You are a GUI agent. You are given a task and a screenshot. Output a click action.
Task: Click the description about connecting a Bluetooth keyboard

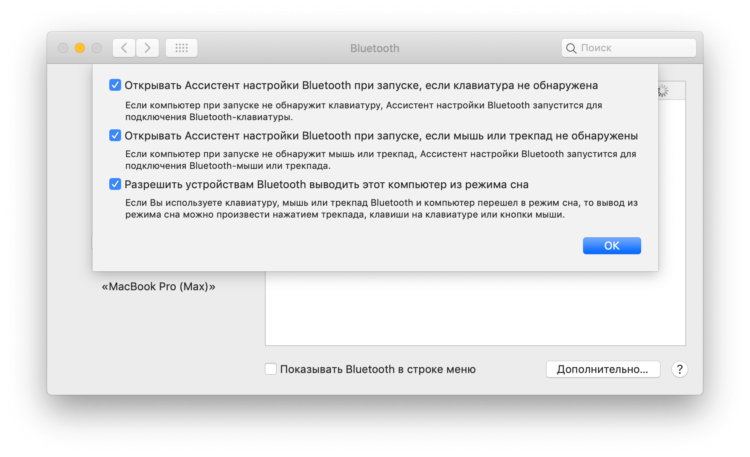pos(364,111)
